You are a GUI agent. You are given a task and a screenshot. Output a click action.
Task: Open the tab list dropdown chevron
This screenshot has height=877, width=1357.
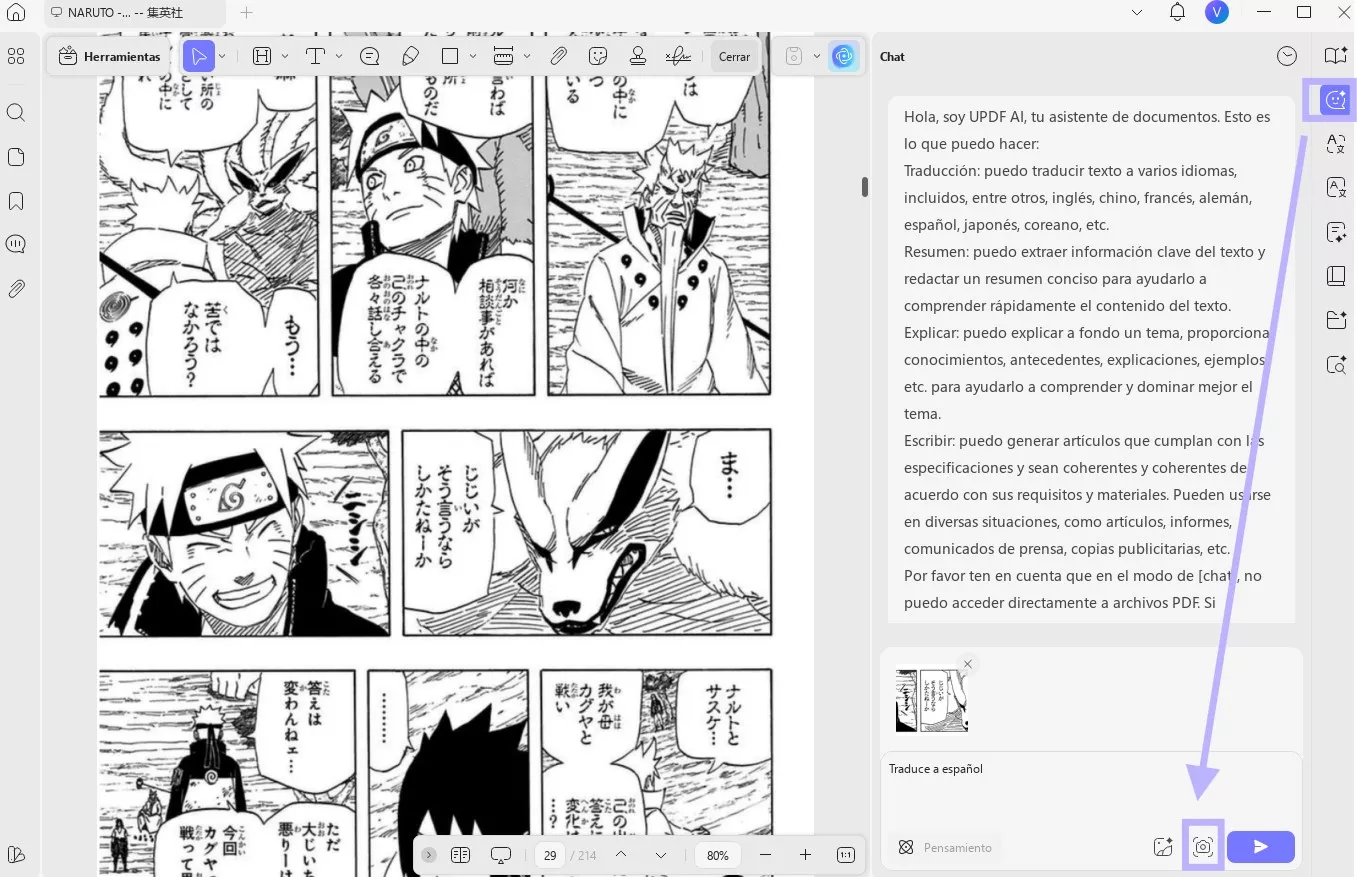(1137, 13)
